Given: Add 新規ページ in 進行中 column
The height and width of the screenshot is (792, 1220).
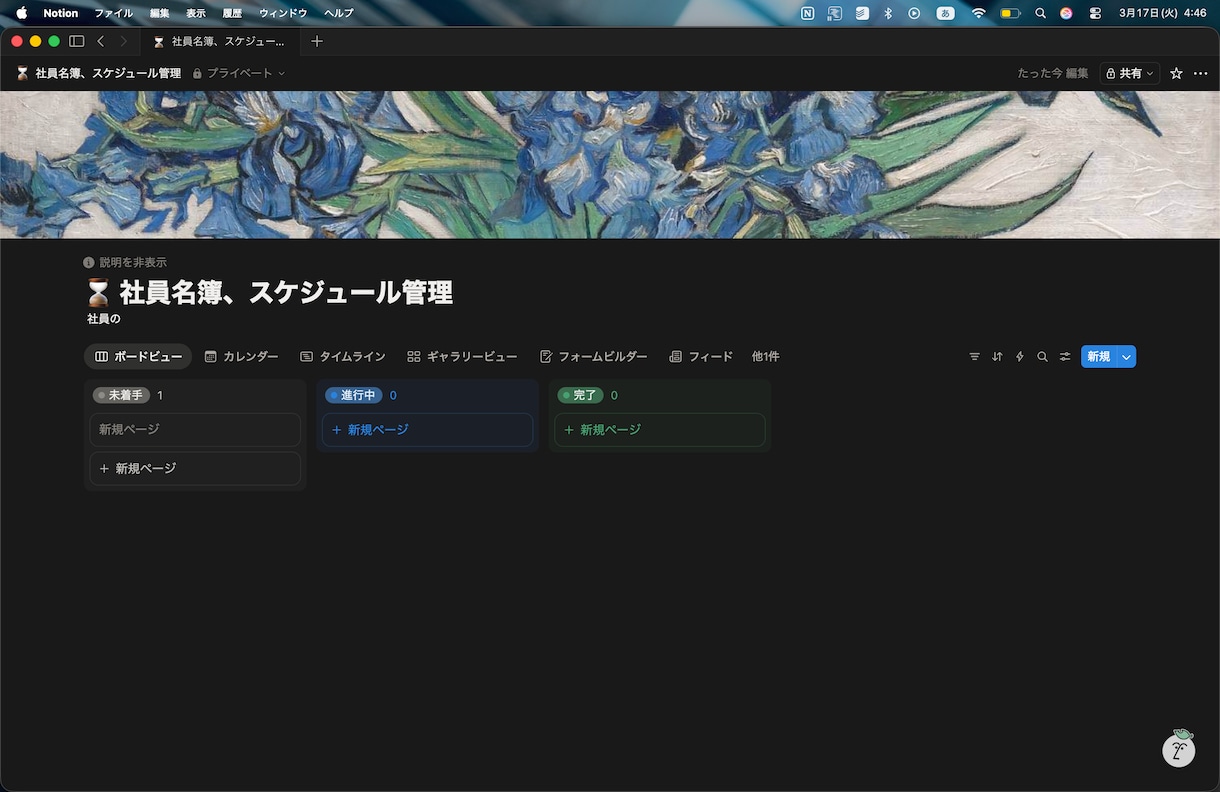Looking at the screenshot, I should [x=427, y=430].
